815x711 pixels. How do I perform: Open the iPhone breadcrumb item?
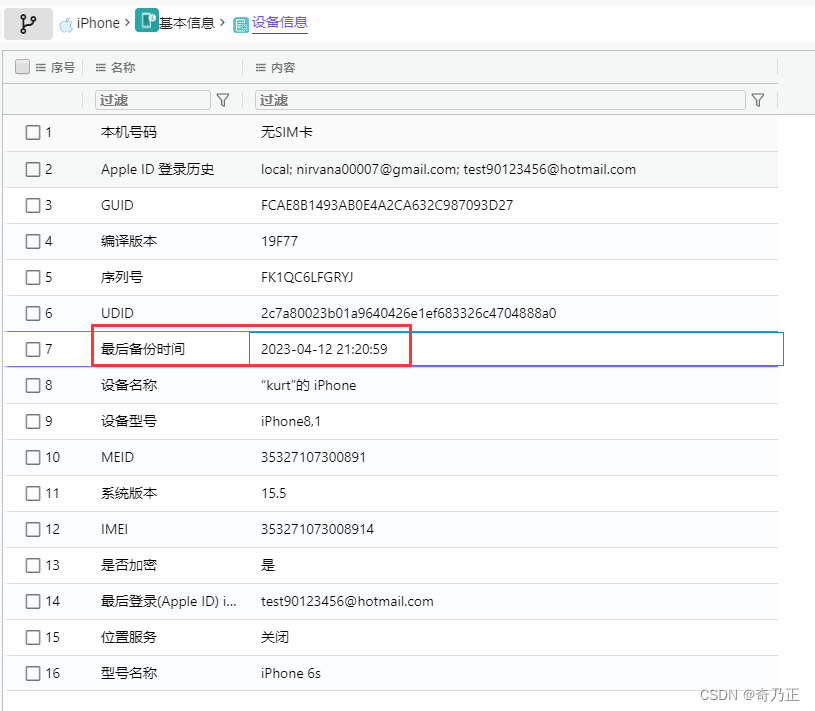pos(98,23)
